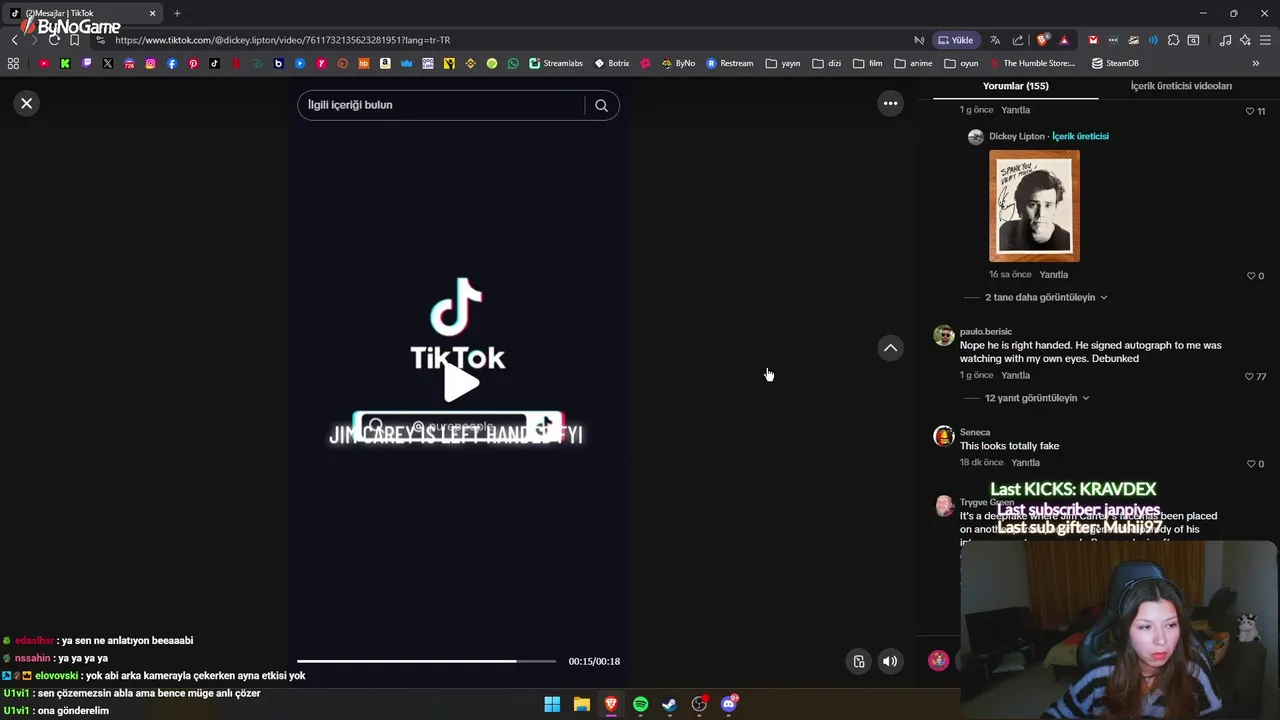
Task: Open the SteamDB bookmark
Action: (x=1115, y=63)
